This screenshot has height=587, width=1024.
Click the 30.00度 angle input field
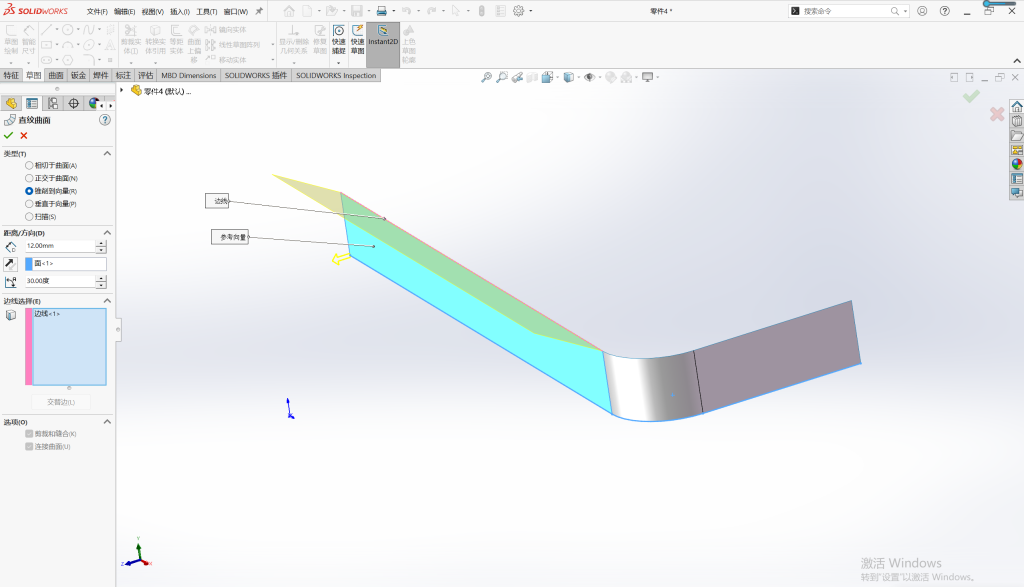pyautogui.click(x=60, y=281)
